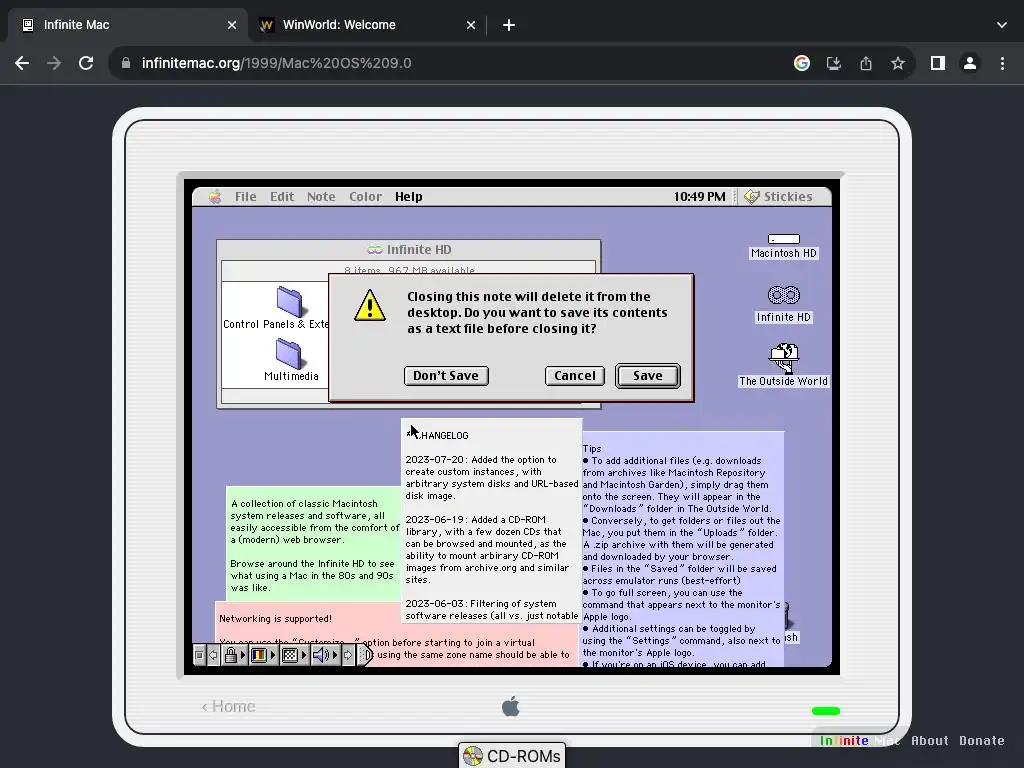Select The Outside World desktop icon

tap(784, 365)
